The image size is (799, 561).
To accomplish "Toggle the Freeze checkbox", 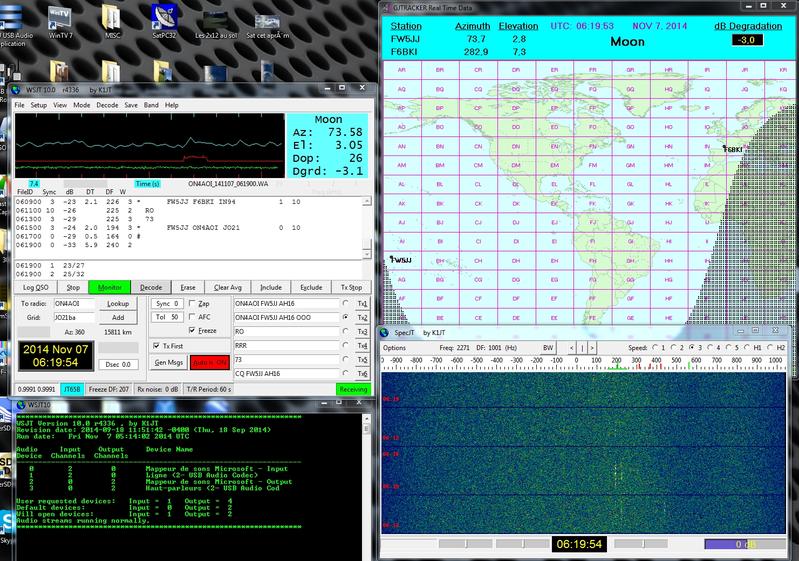I will 192,330.
